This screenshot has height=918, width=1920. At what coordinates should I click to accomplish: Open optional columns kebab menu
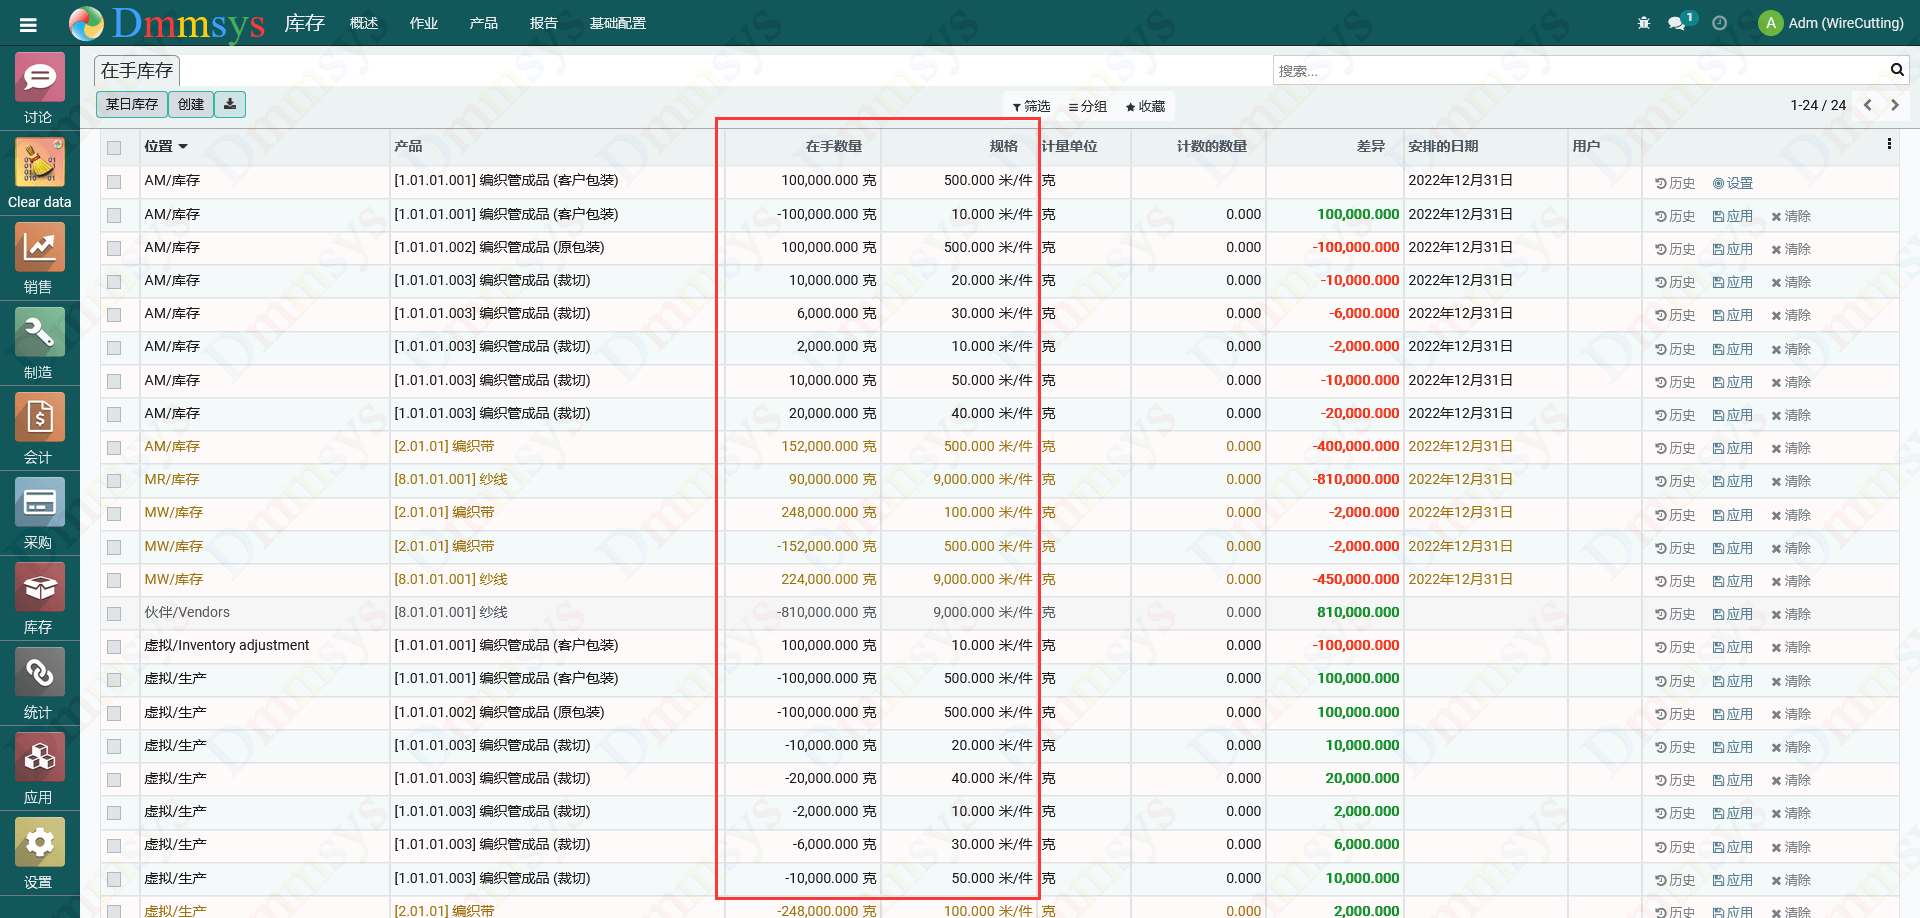(x=1889, y=145)
